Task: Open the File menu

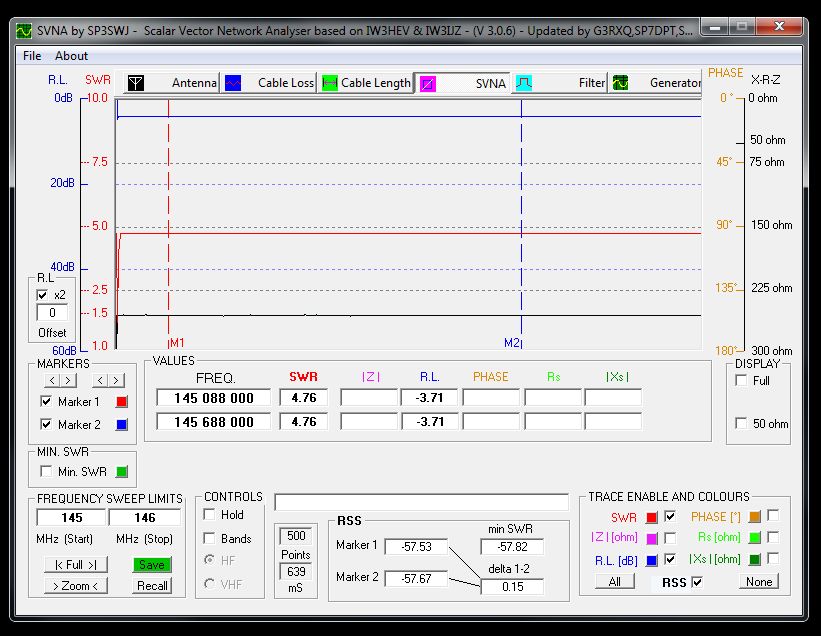Action: point(32,56)
